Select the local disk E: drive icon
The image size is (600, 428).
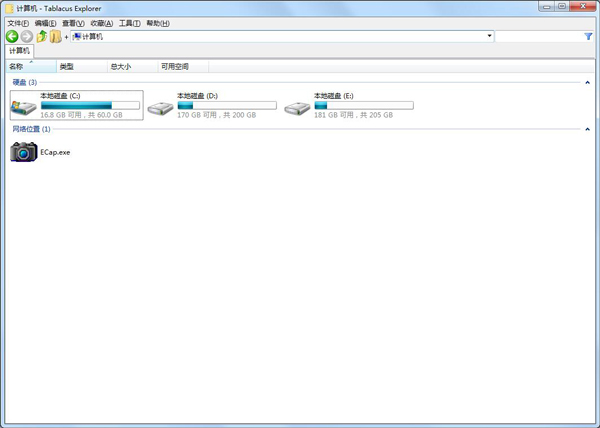297,106
